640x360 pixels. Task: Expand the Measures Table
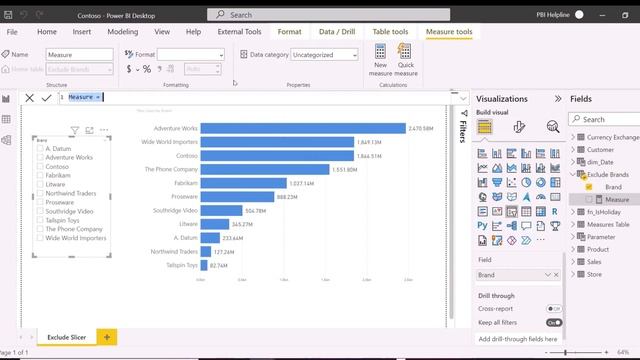pyautogui.click(x=573, y=224)
